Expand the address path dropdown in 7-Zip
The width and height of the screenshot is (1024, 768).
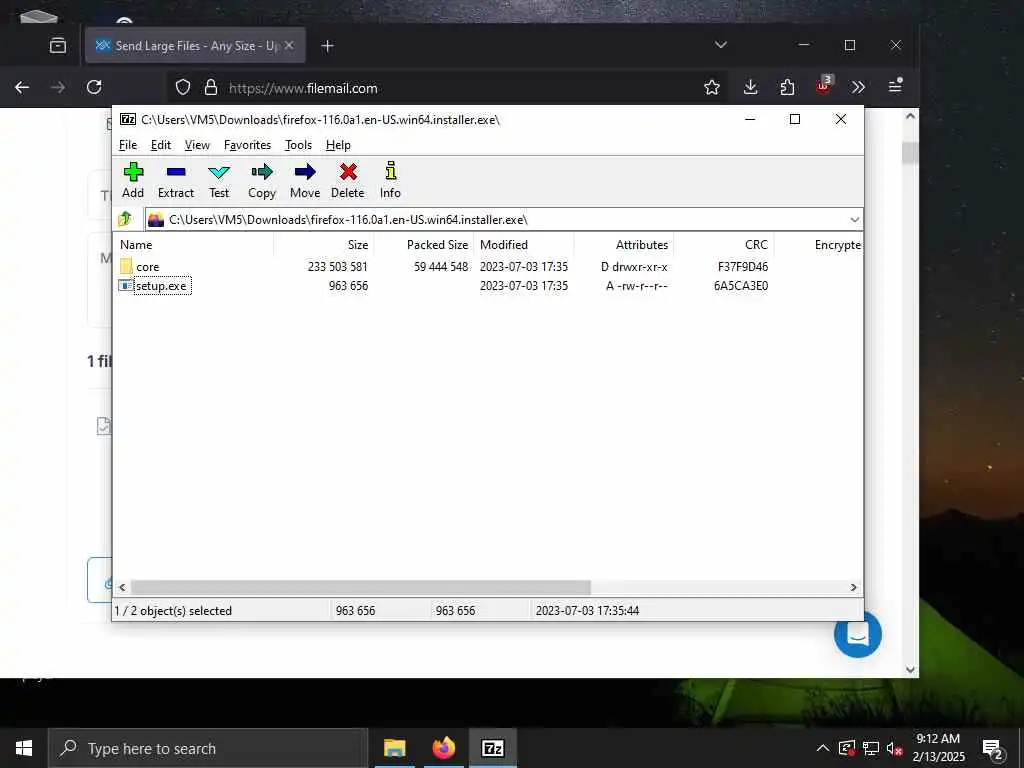click(854, 219)
